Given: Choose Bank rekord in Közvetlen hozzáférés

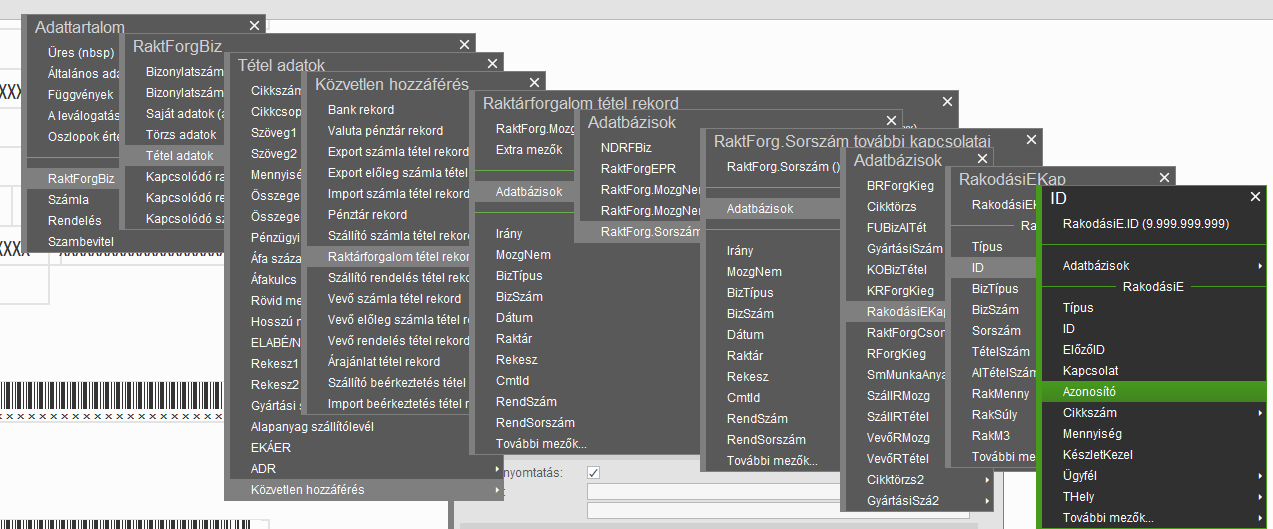Looking at the screenshot, I should pos(361,110).
